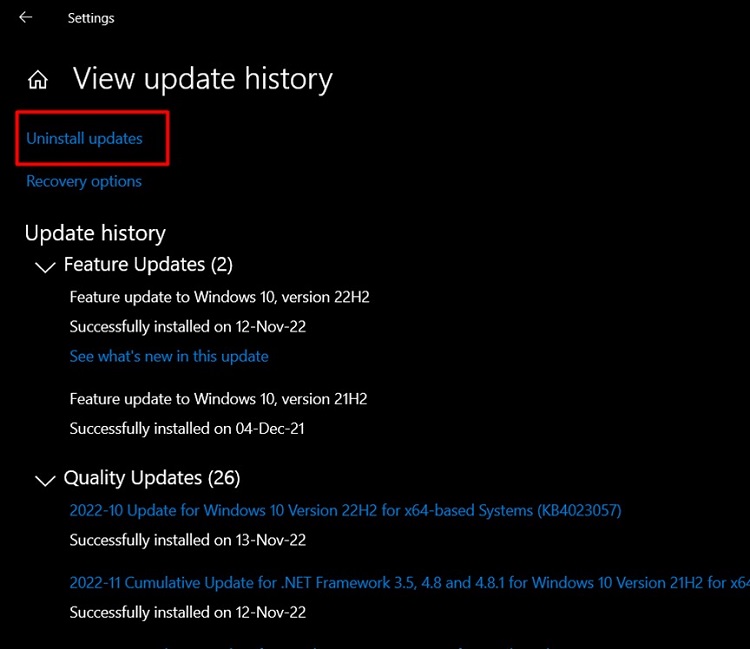The height and width of the screenshot is (649, 750).
Task: Click the Quality Updates (26) heading
Action: point(152,478)
